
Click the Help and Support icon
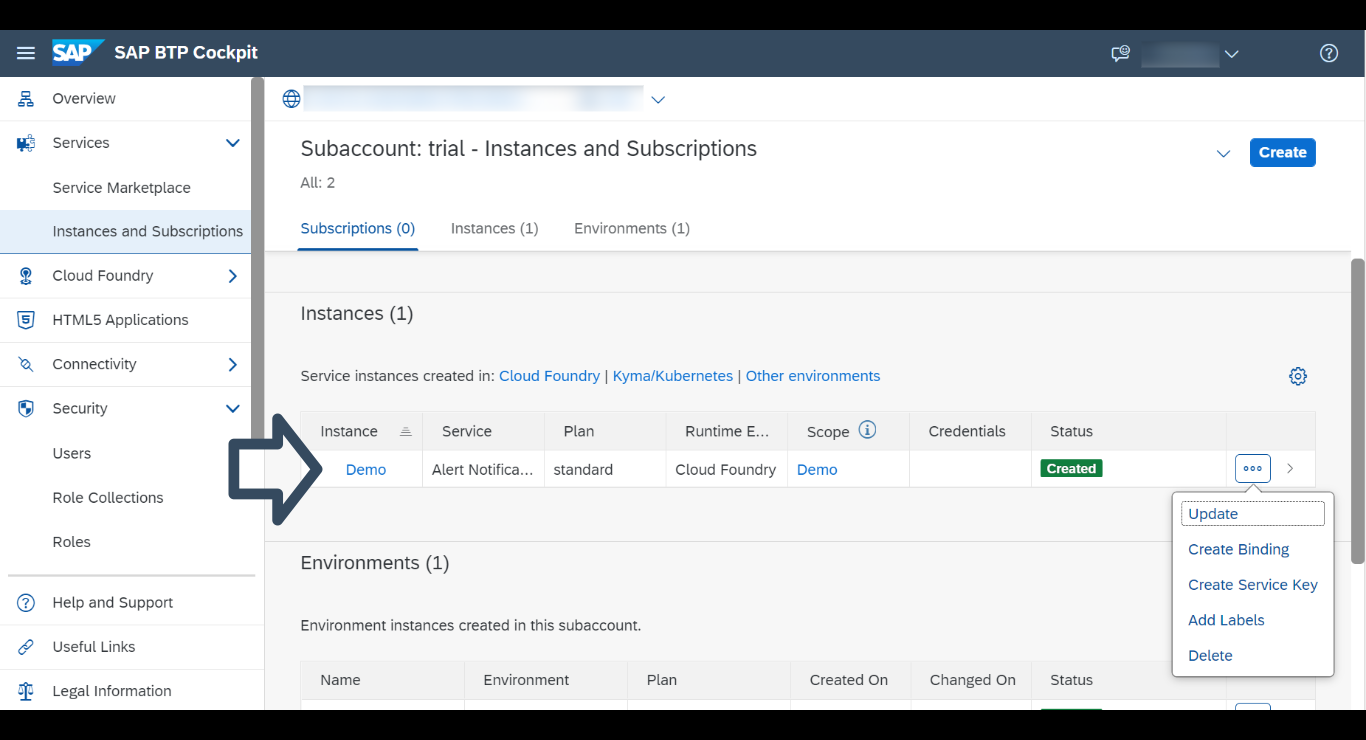point(26,603)
